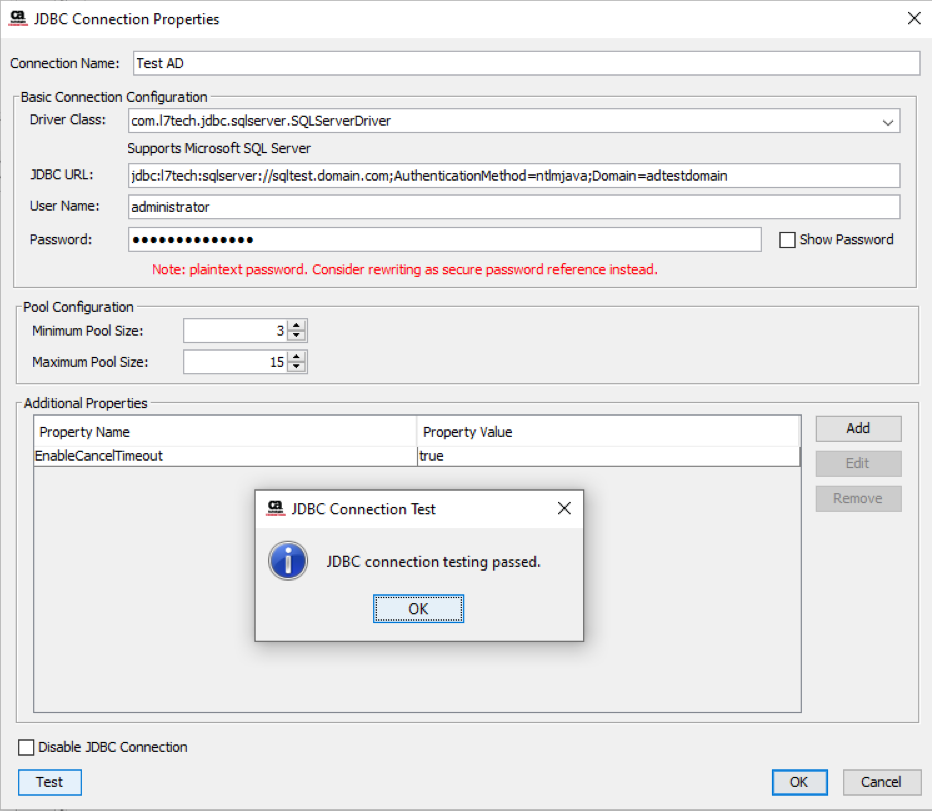The height and width of the screenshot is (811, 932).
Task: Click the JDBC URL text field
Action: click(x=514, y=176)
